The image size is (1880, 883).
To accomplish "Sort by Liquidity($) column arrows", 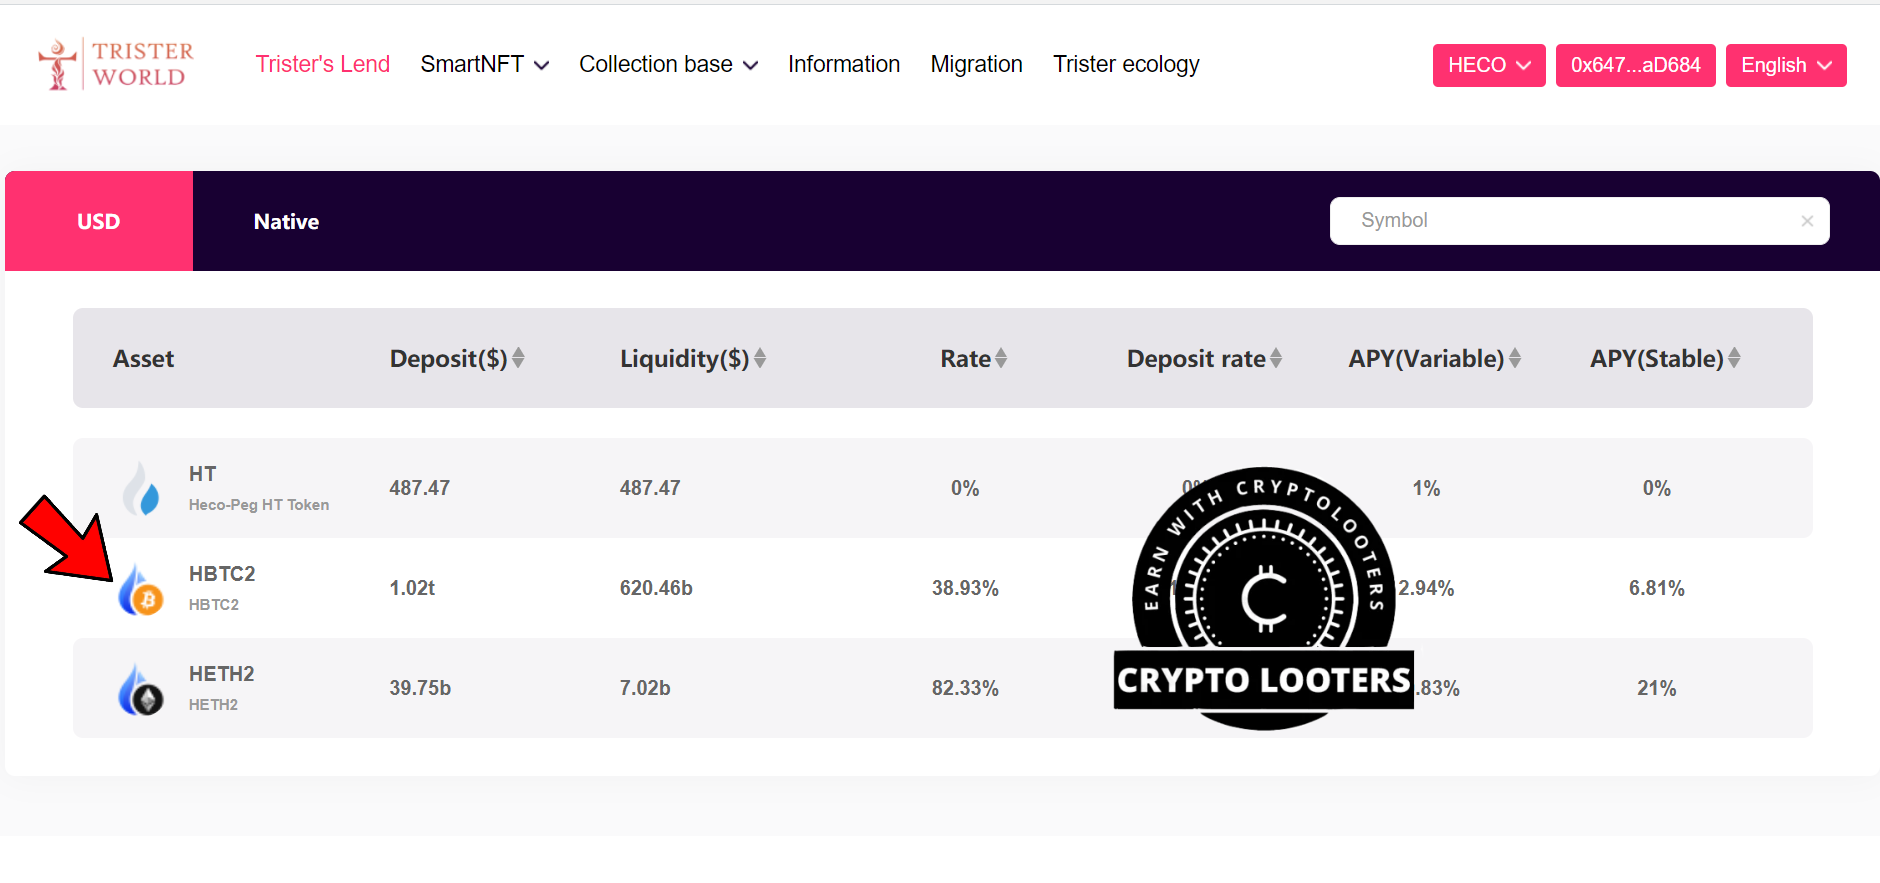I will [x=760, y=358].
